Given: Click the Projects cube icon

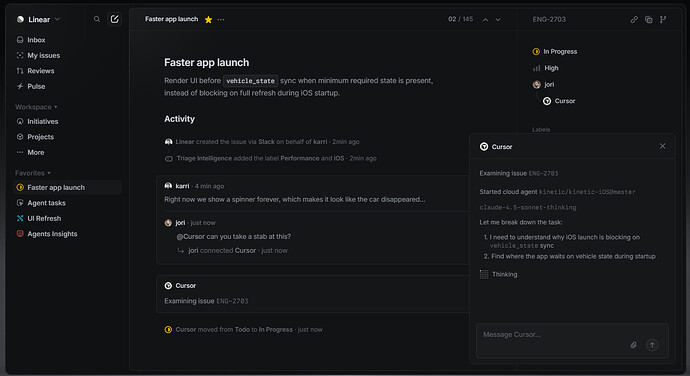Looking at the screenshot, I should pyautogui.click(x=20, y=137).
